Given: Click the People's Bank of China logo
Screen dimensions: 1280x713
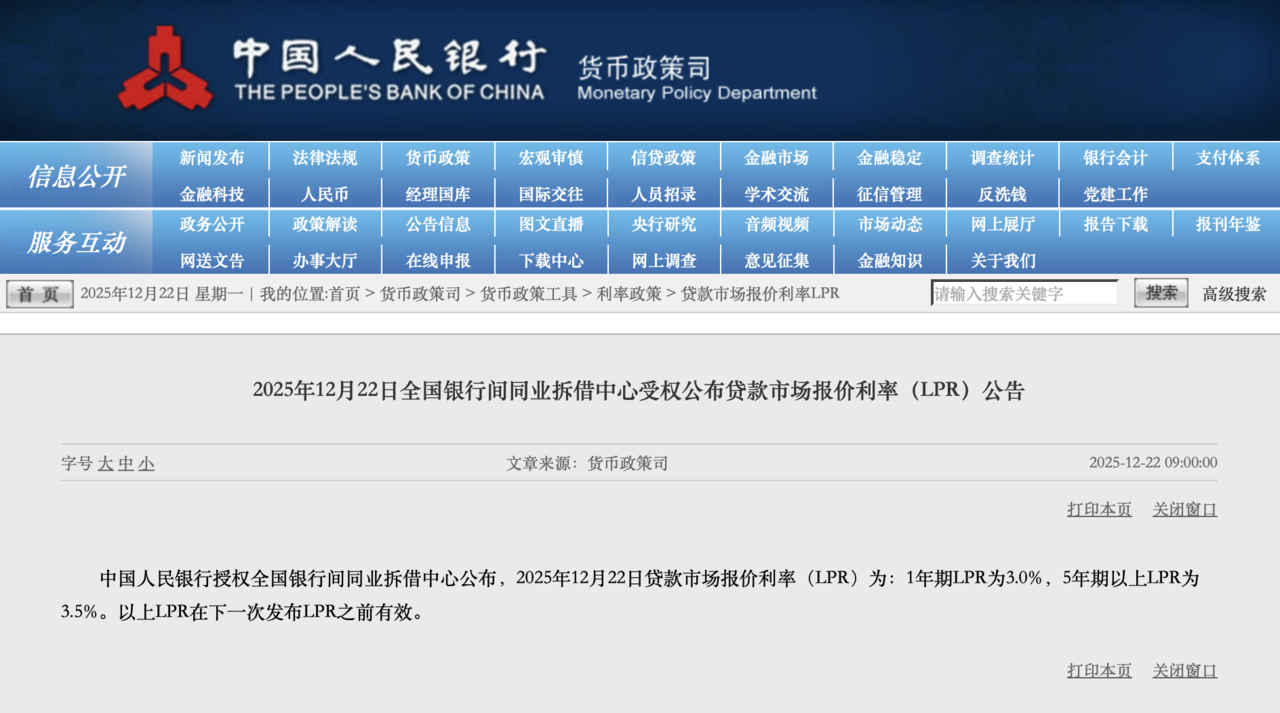Looking at the screenshot, I should click(x=165, y=65).
